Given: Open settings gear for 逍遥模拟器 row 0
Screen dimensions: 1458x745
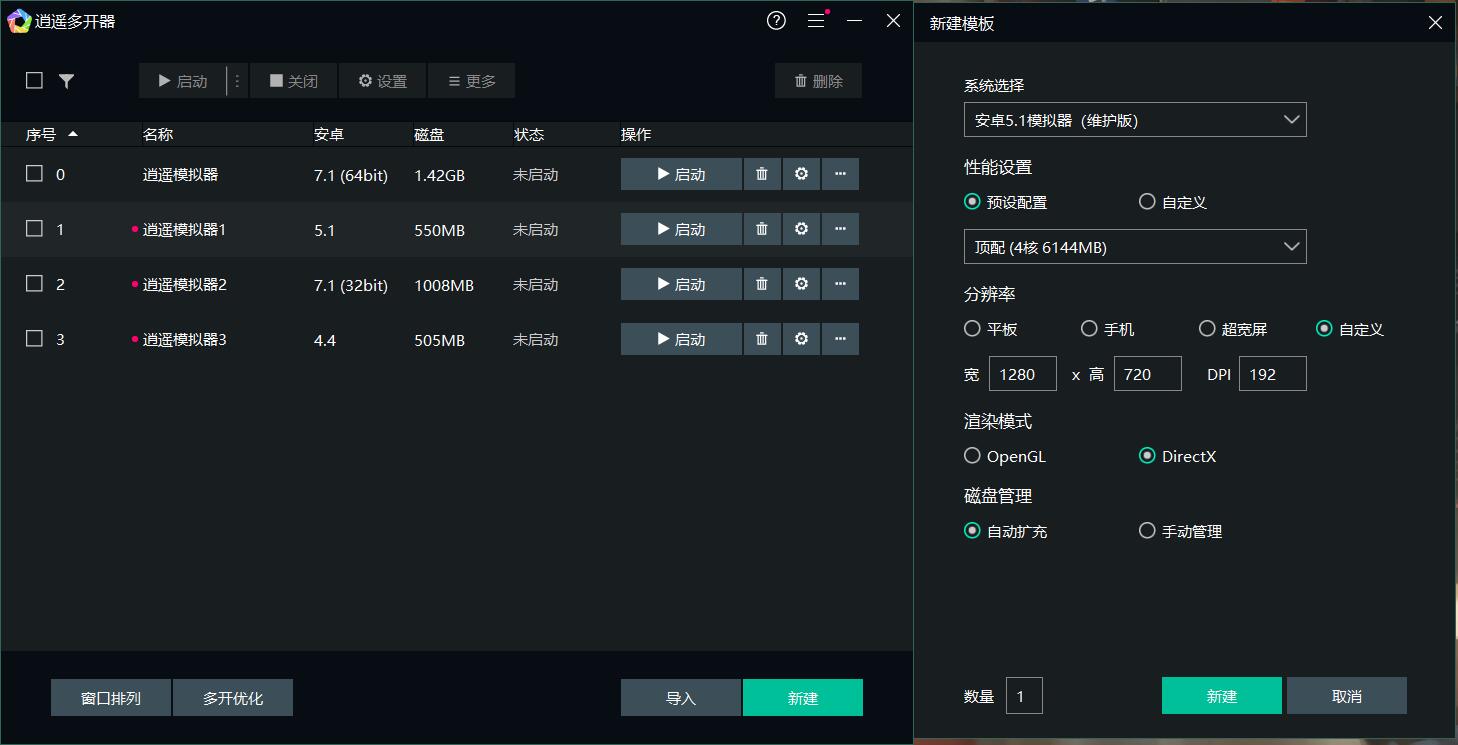Looking at the screenshot, I should coord(801,174).
